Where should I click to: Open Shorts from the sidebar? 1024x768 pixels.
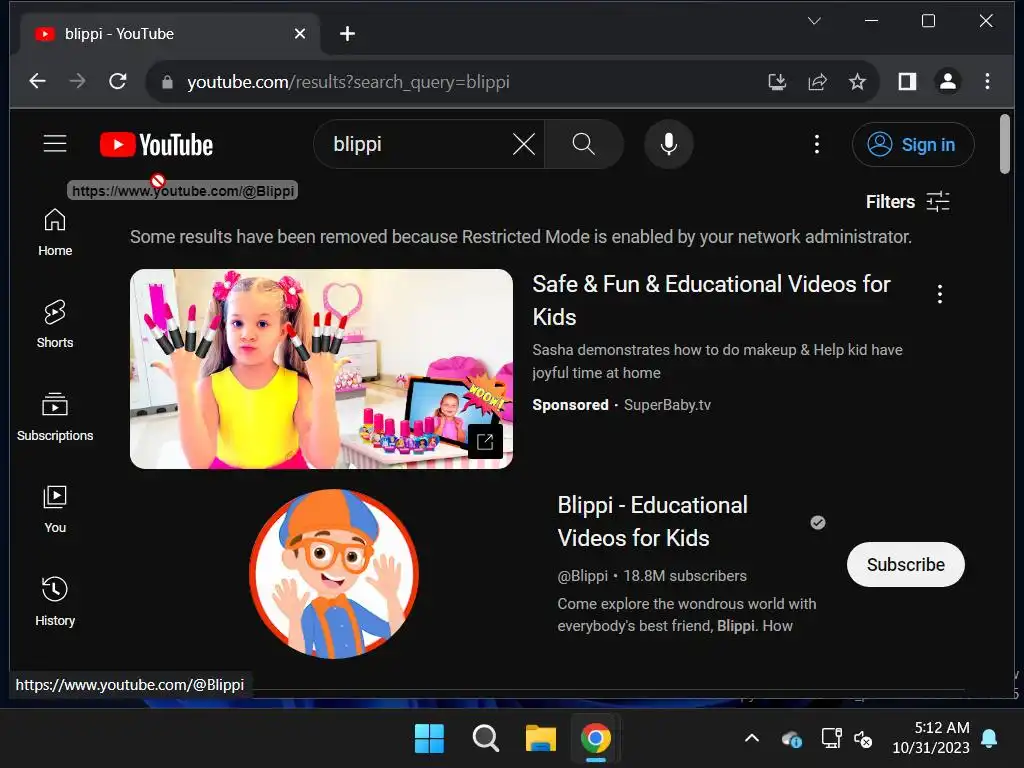[55, 325]
